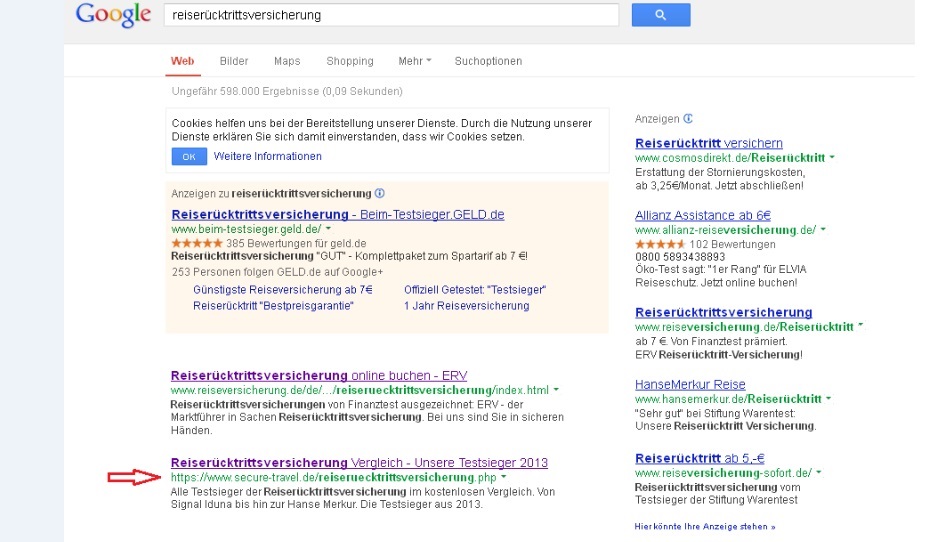Open Offiziell Getestet Testsieger sitelink

(475, 290)
